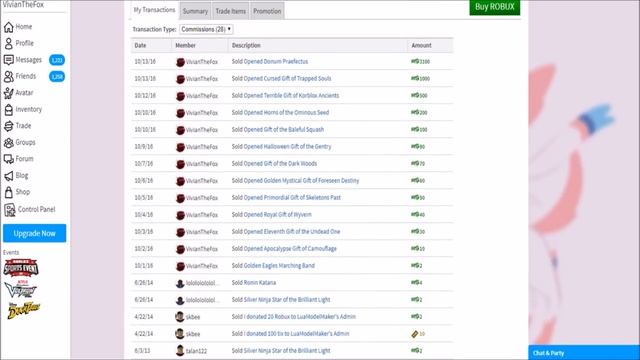The width and height of the screenshot is (640, 360).
Task: Click the 10/9/16 date cell
Action: tap(144, 147)
